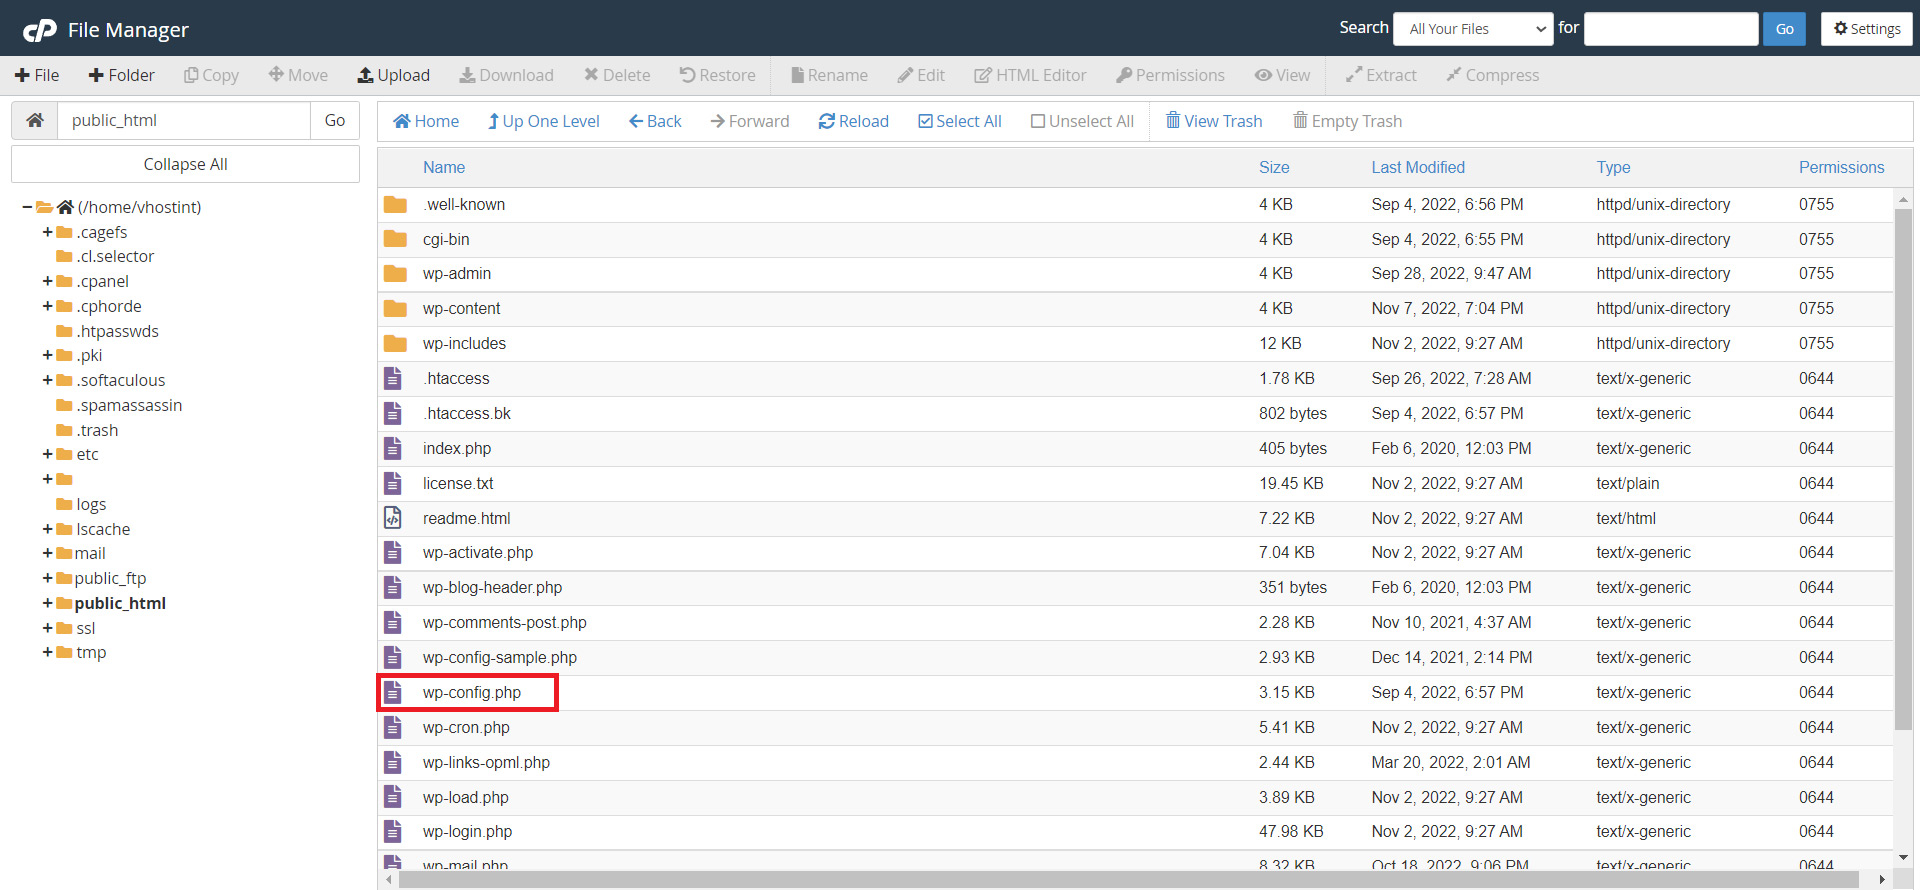Click the public_html path input field
1920x890 pixels.
[184, 120]
